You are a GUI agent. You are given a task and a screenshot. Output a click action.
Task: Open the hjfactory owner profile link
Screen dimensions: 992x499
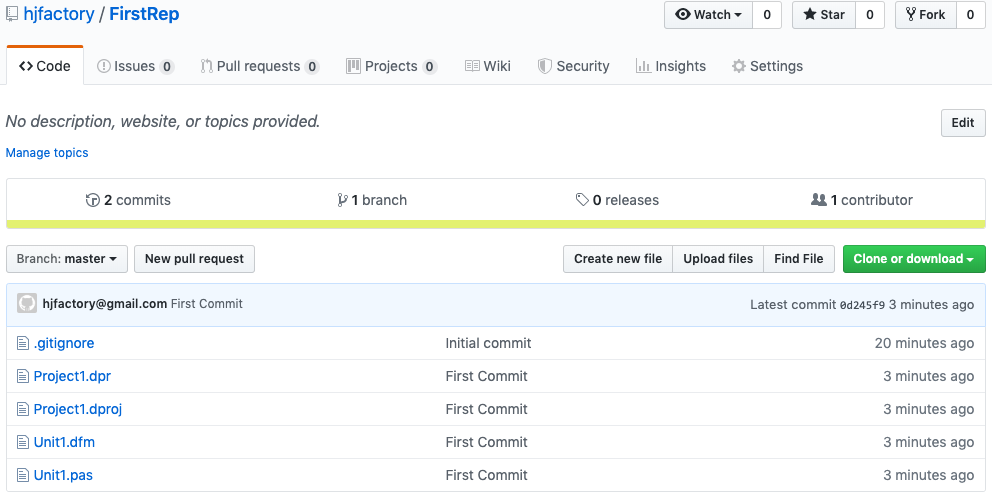[x=59, y=14]
